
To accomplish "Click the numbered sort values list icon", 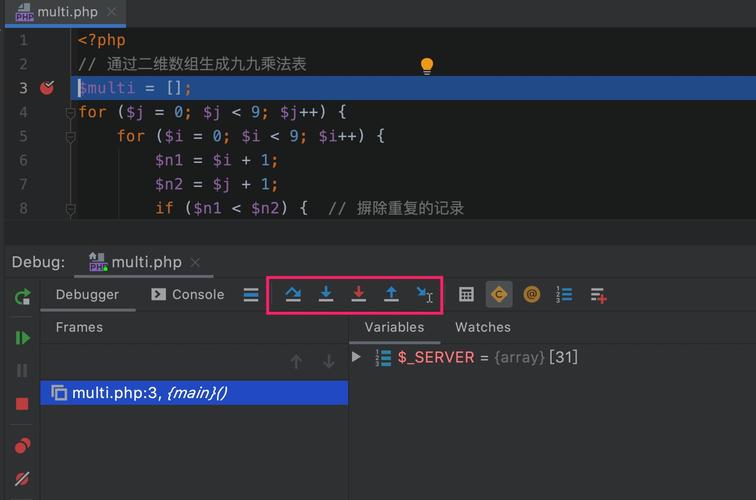I will pos(564,294).
